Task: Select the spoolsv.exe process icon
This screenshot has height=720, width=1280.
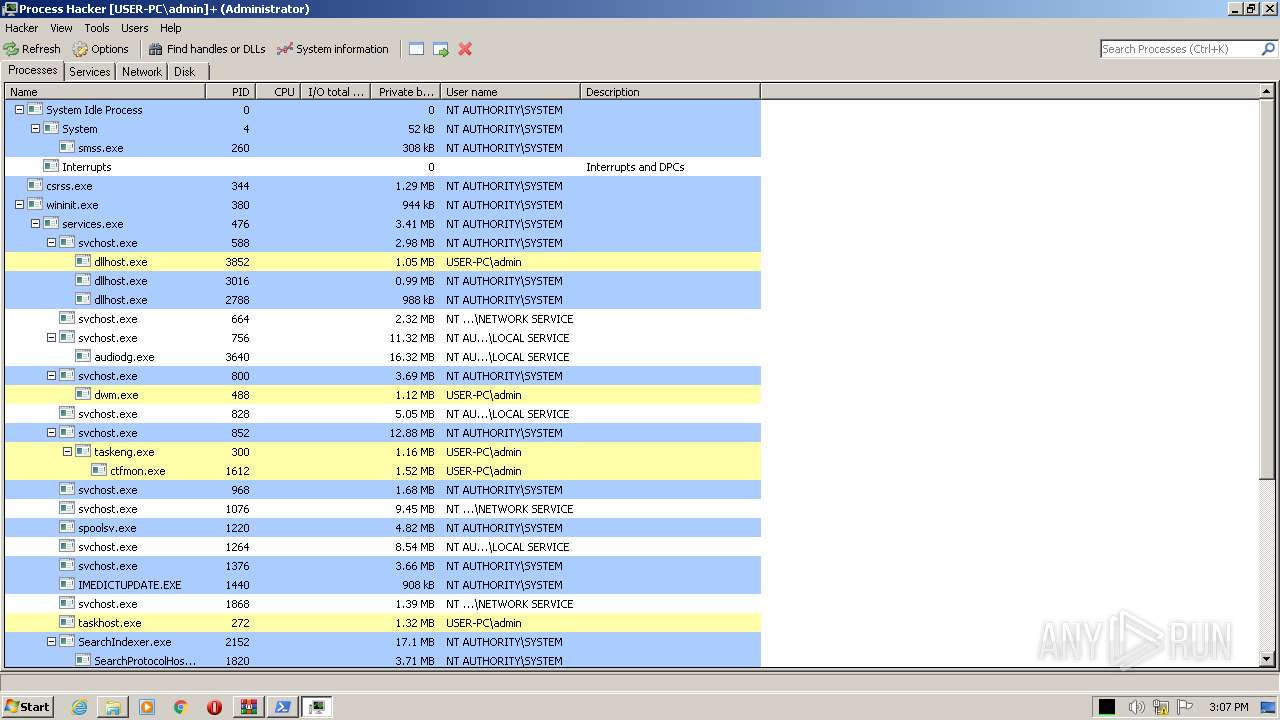Action: (67, 528)
